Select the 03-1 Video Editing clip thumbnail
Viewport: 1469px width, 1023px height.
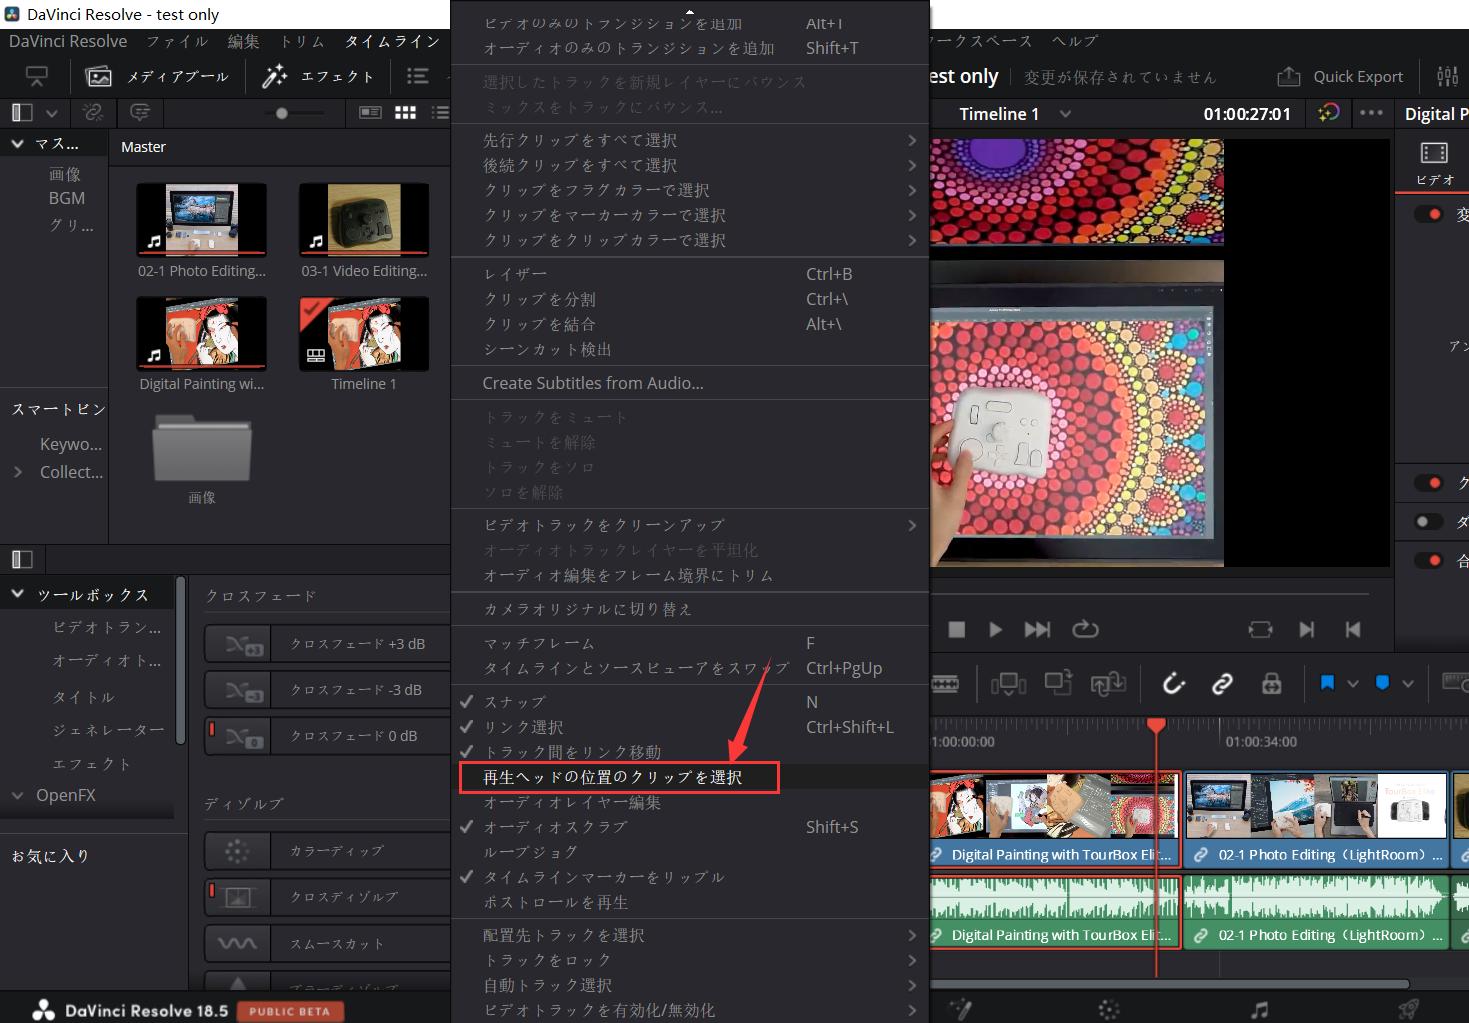click(364, 220)
